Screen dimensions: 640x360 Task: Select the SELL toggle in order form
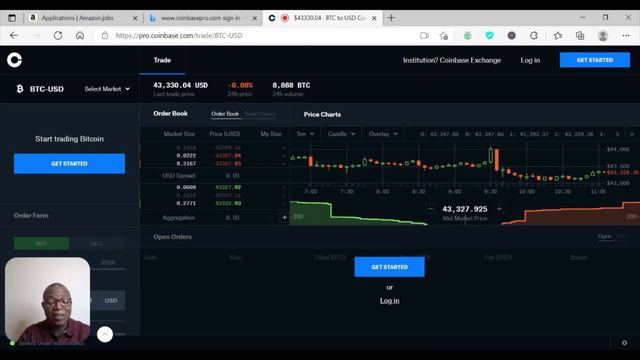pos(97,243)
